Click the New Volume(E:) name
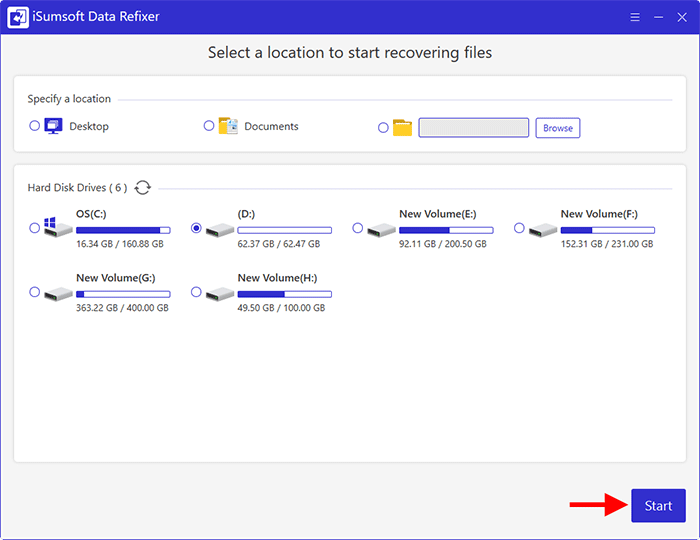 click(x=438, y=214)
